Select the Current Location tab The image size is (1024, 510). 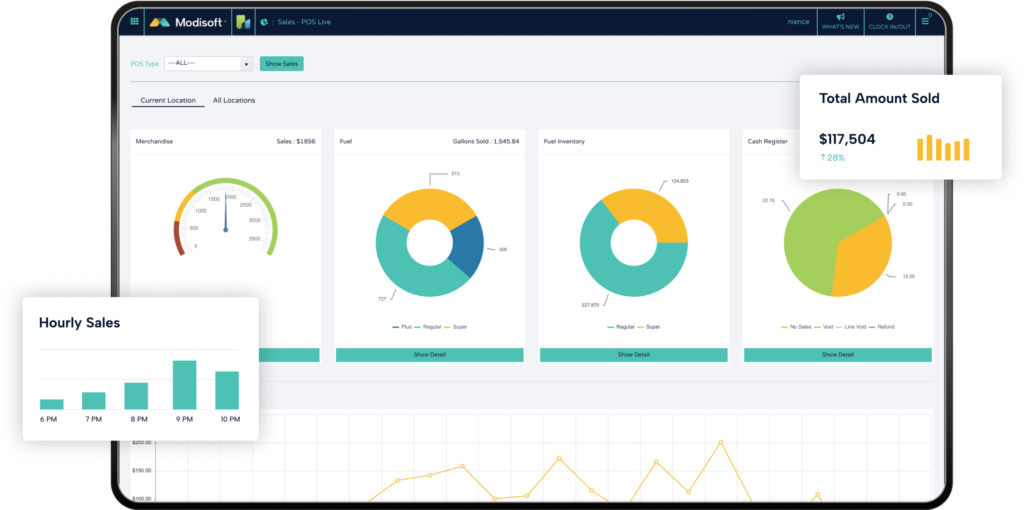pyautogui.click(x=168, y=100)
